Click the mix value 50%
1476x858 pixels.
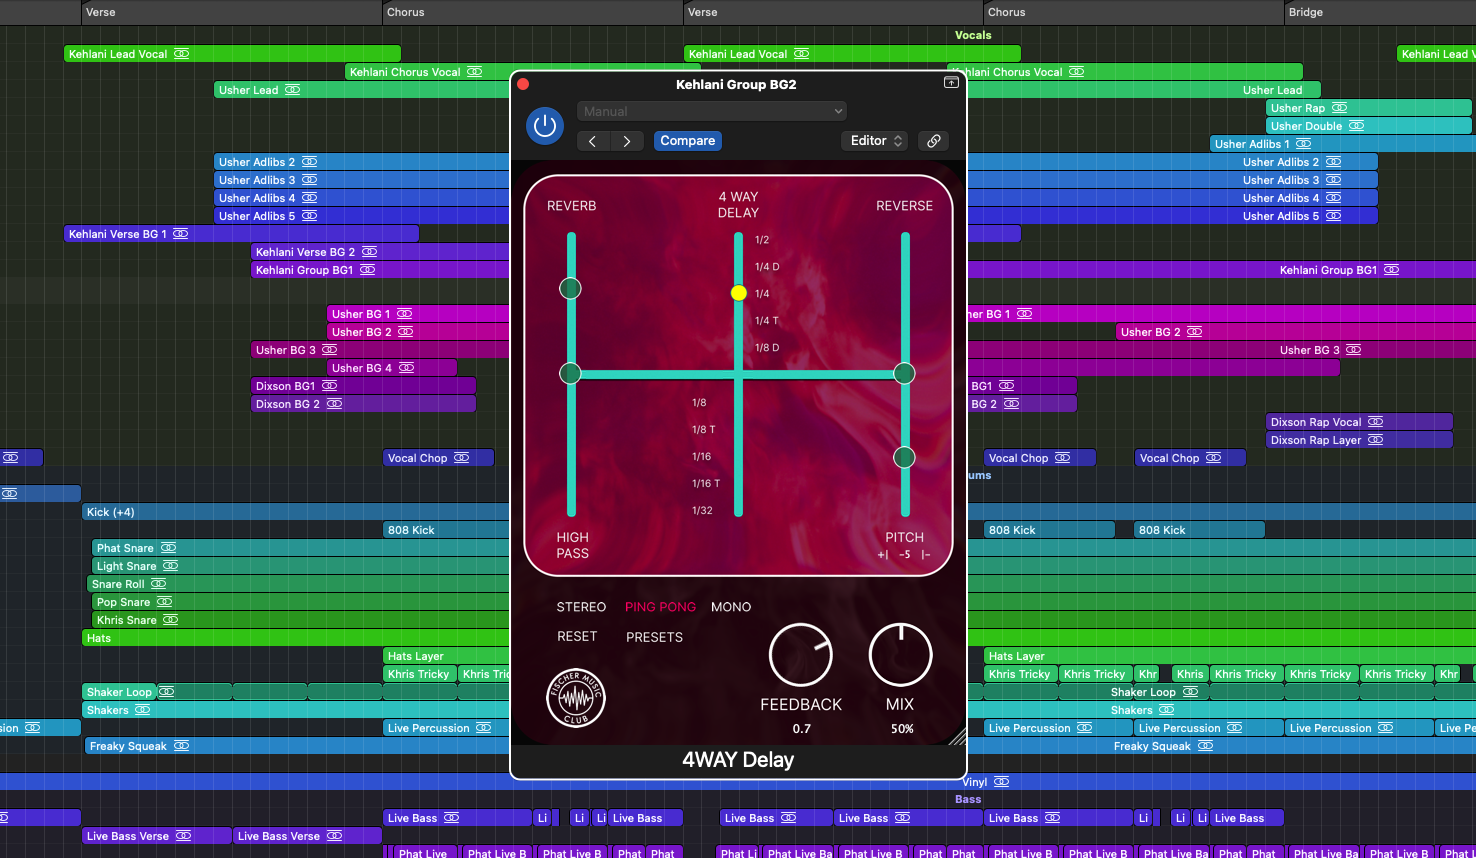tap(902, 729)
